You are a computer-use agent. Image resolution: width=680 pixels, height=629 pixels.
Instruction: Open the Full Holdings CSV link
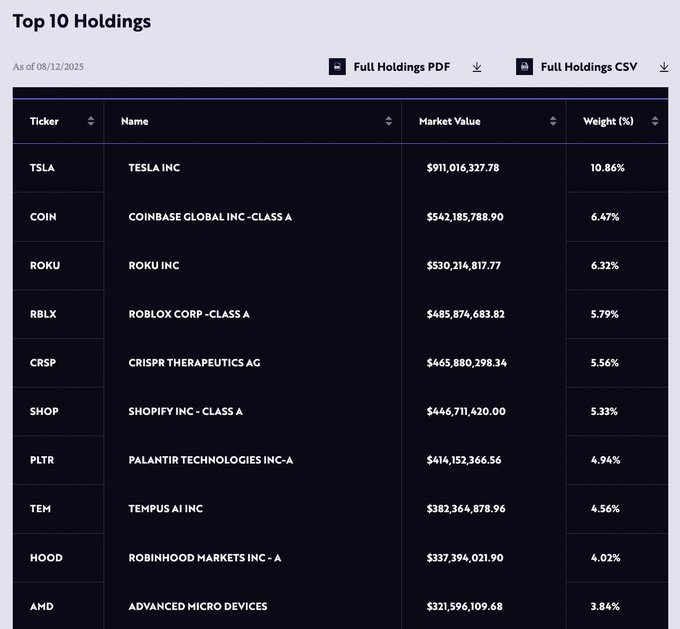point(588,67)
